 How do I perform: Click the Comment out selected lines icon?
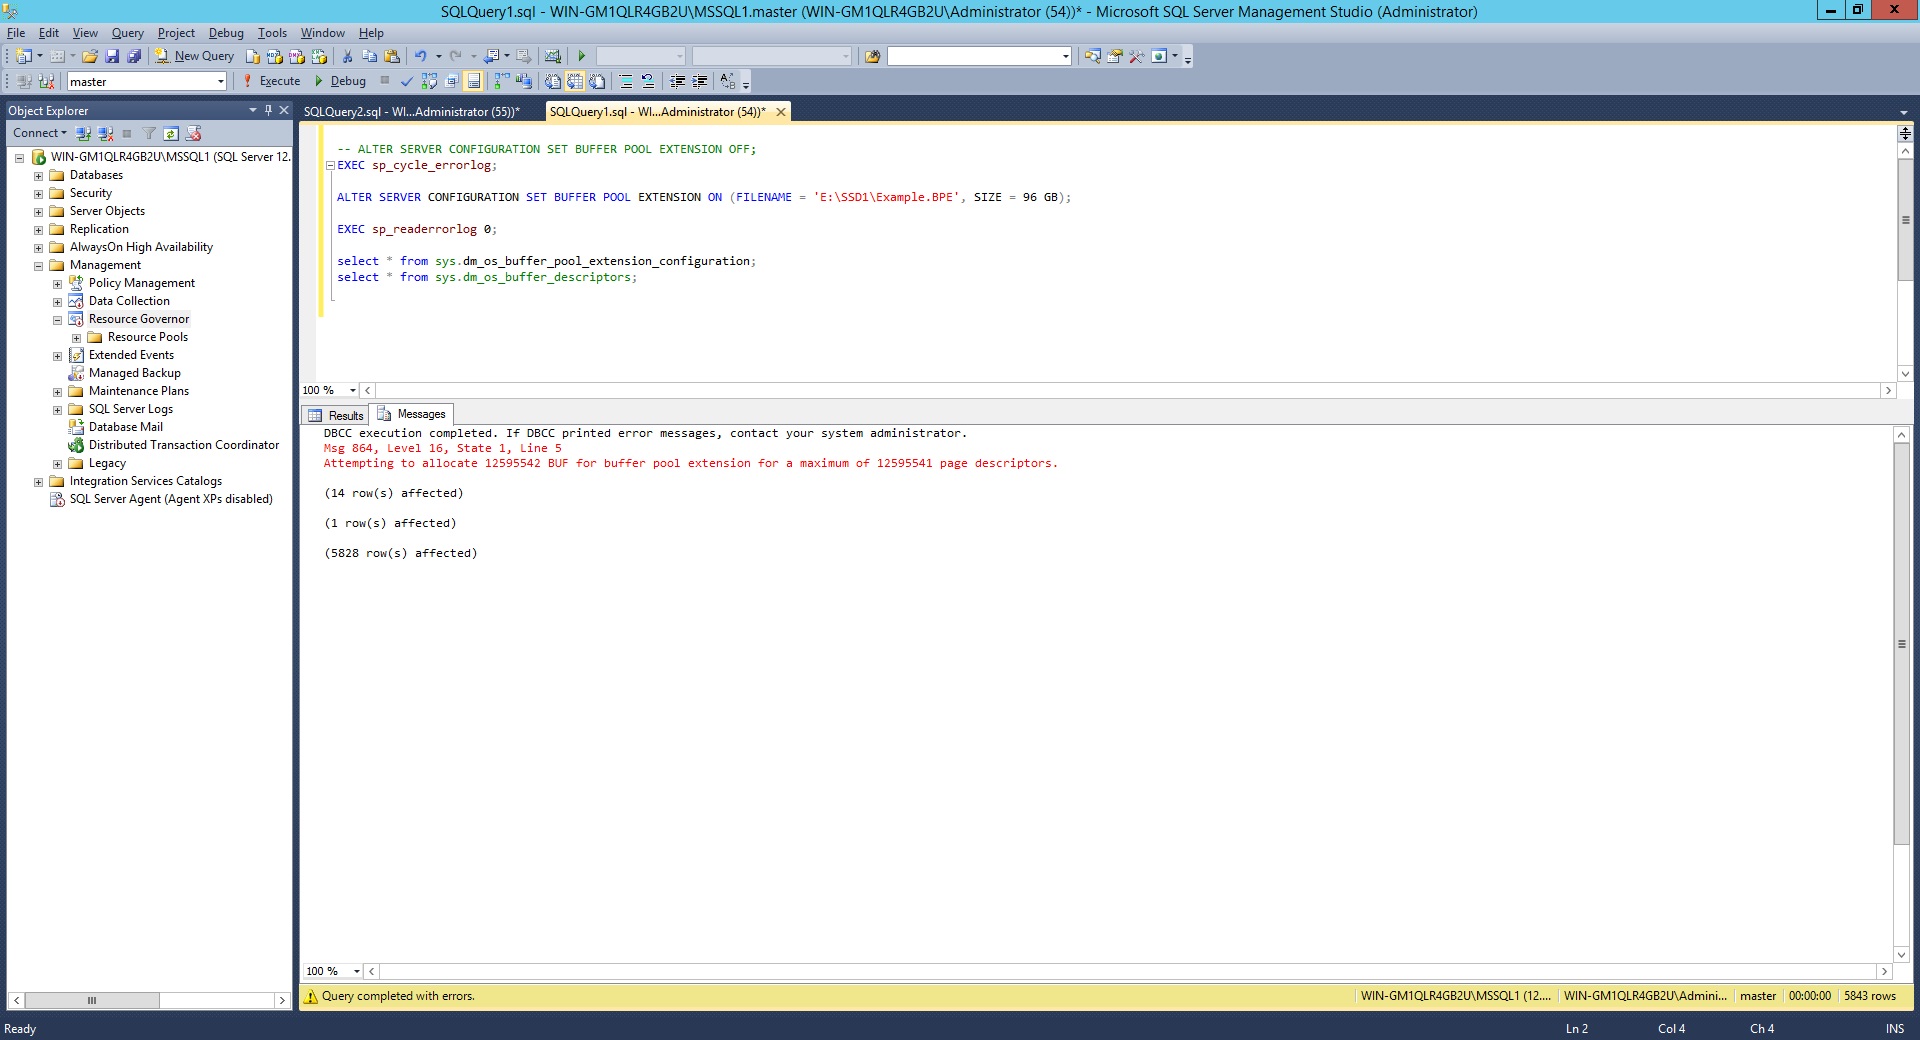click(625, 81)
